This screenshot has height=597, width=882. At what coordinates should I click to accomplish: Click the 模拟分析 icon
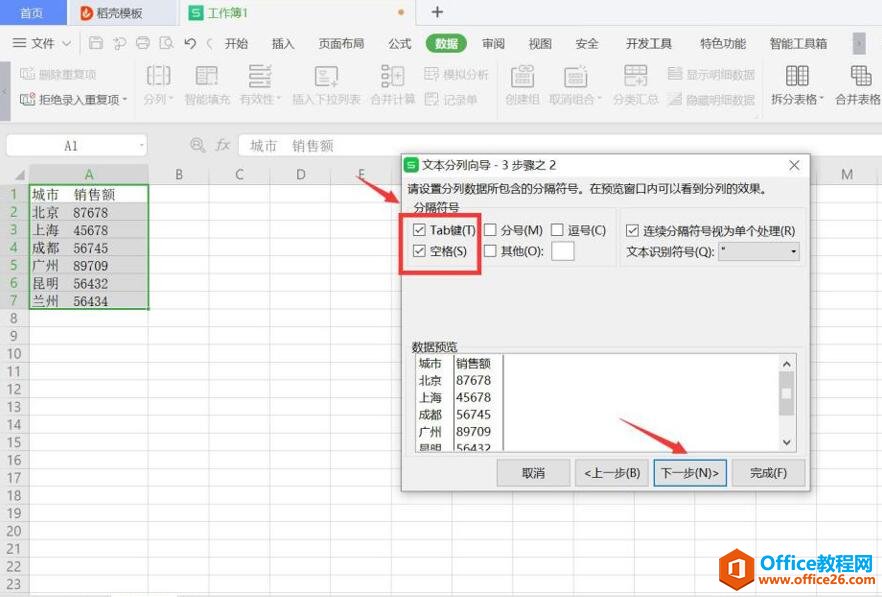(x=431, y=74)
